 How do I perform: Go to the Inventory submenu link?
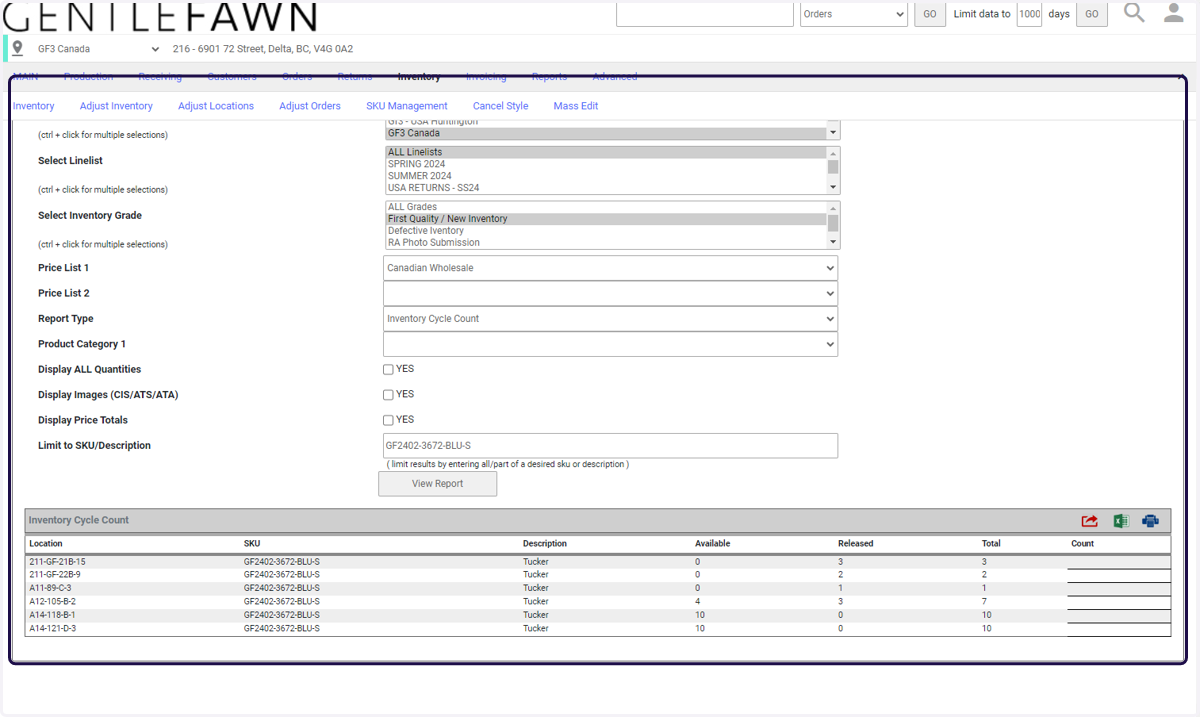[x=34, y=106]
